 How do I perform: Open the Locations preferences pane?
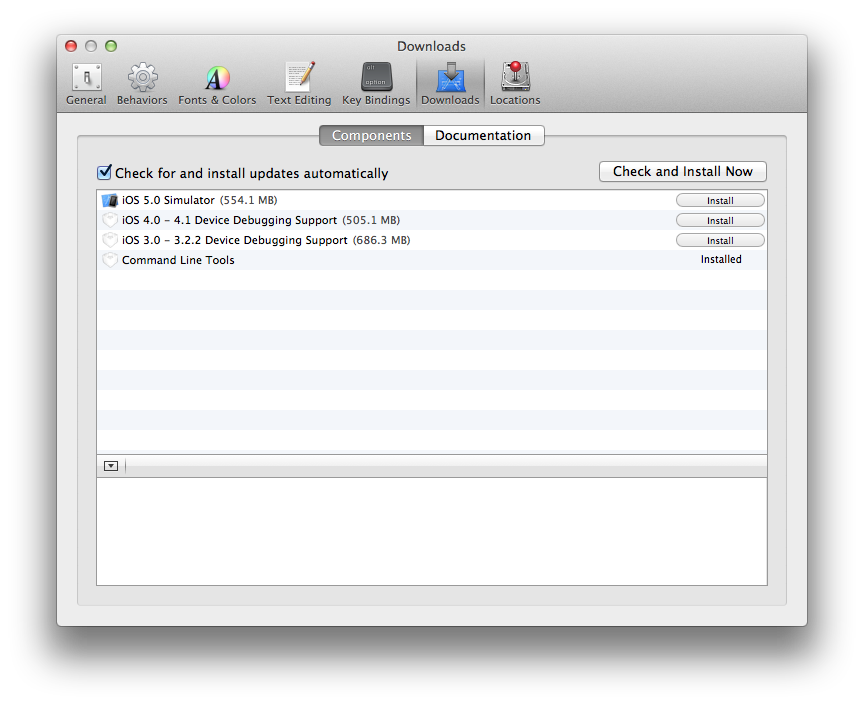point(515,84)
